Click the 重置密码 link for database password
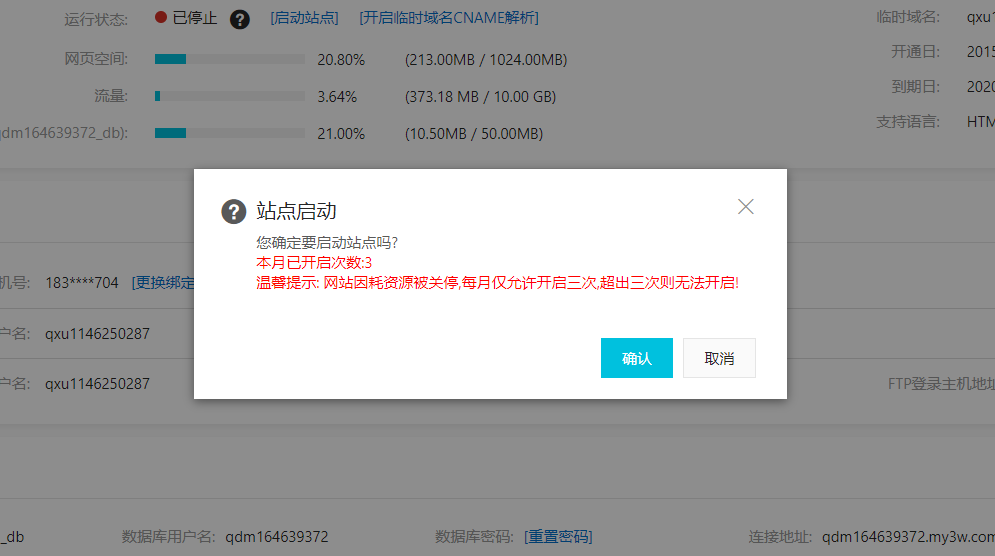Viewport: 995px width, 556px height. (x=558, y=537)
